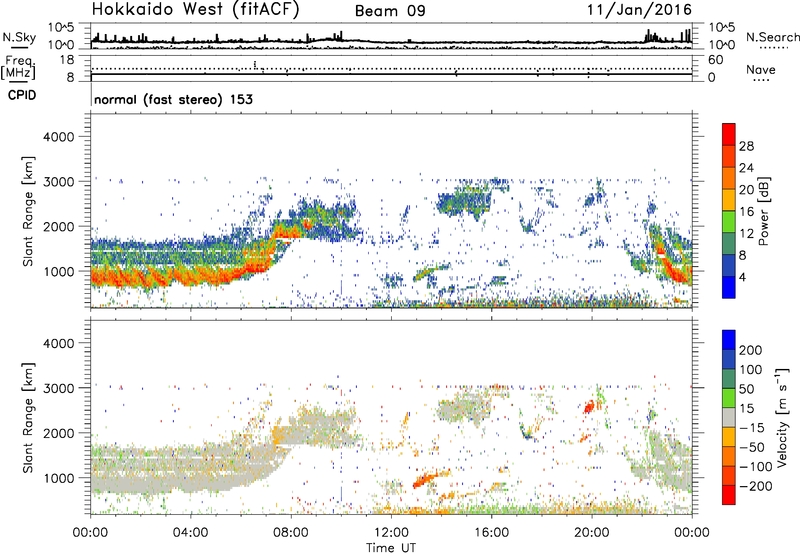Click the '-15' velocity colorbar tick label
This screenshot has width=800, height=554.
point(752,428)
